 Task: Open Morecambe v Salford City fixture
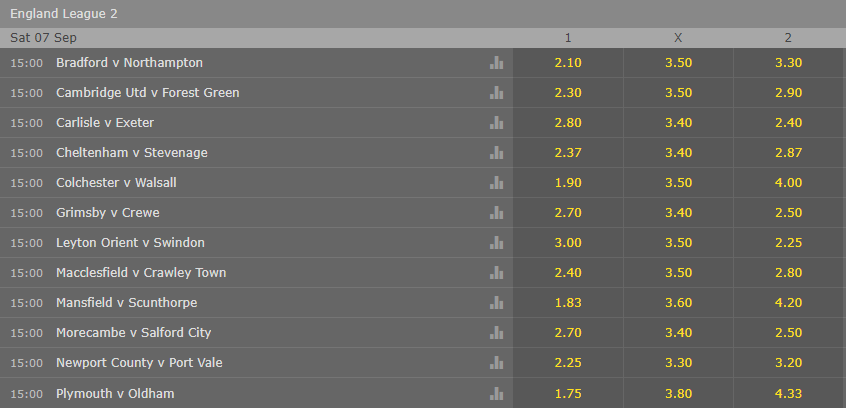click(x=133, y=332)
